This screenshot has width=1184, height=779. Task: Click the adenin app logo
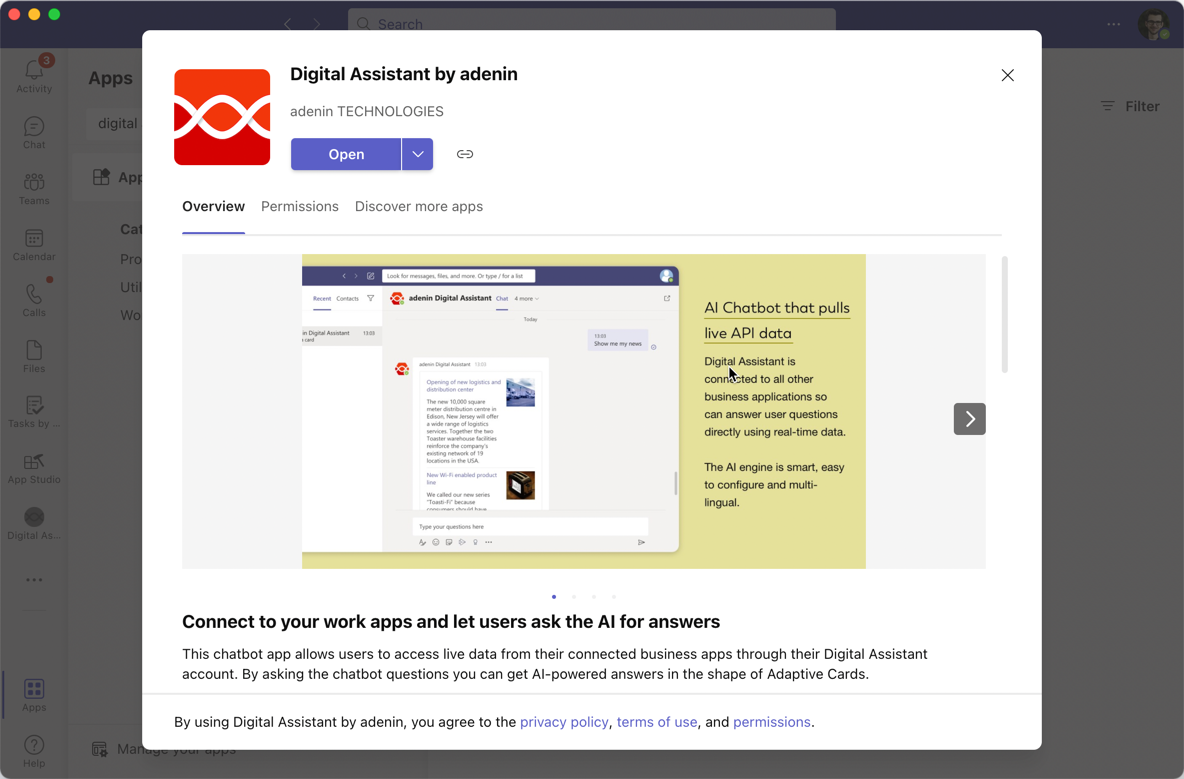[222, 117]
